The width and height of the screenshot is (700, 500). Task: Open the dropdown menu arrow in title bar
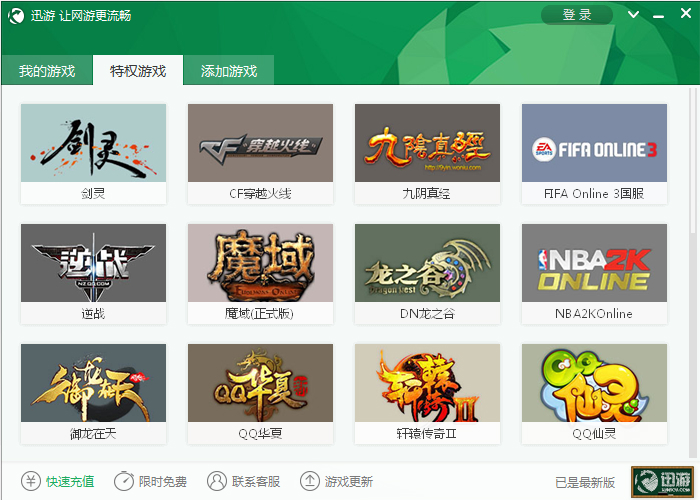point(633,15)
